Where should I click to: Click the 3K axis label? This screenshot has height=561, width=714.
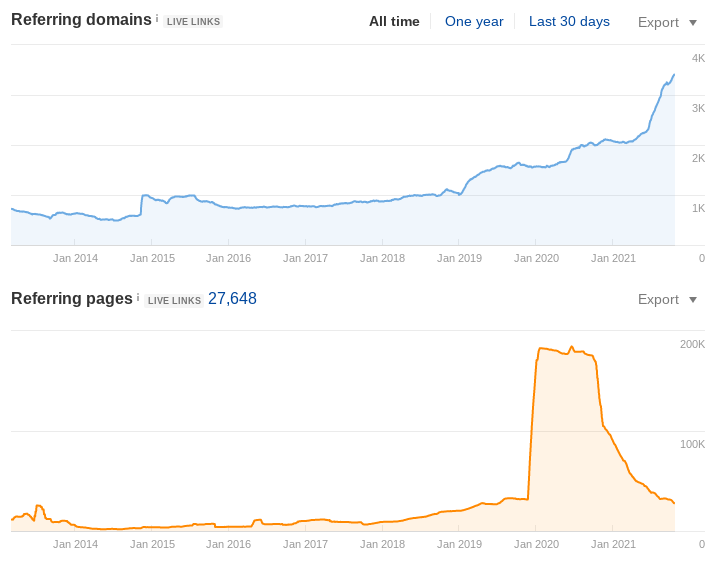pyautogui.click(x=698, y=108)
